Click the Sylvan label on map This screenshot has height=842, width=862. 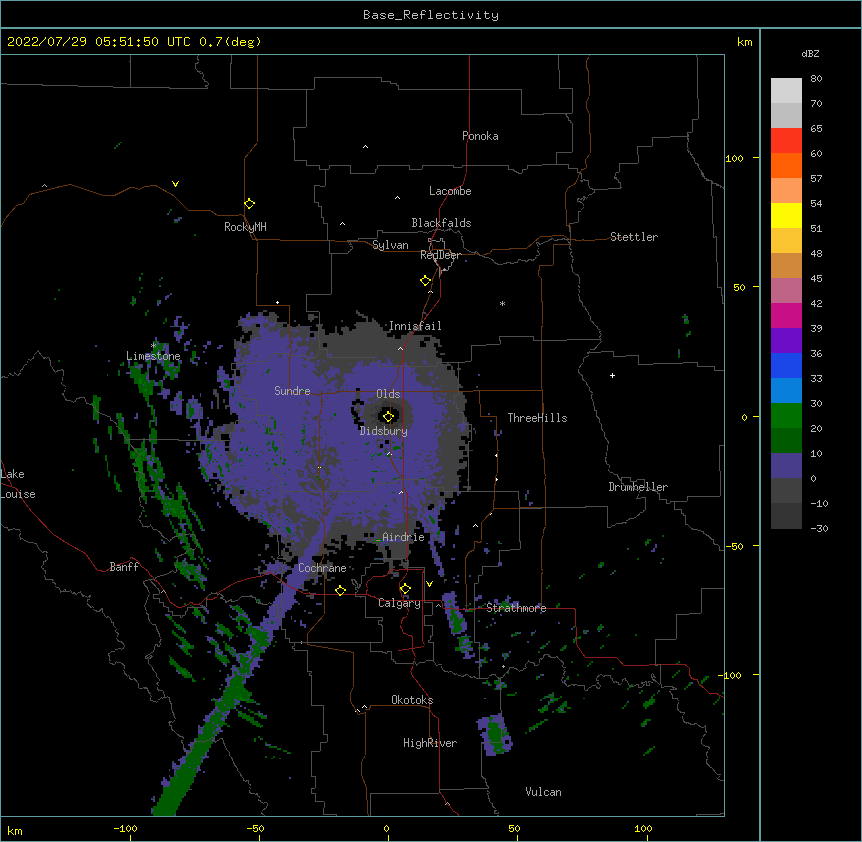coord(390,245)
